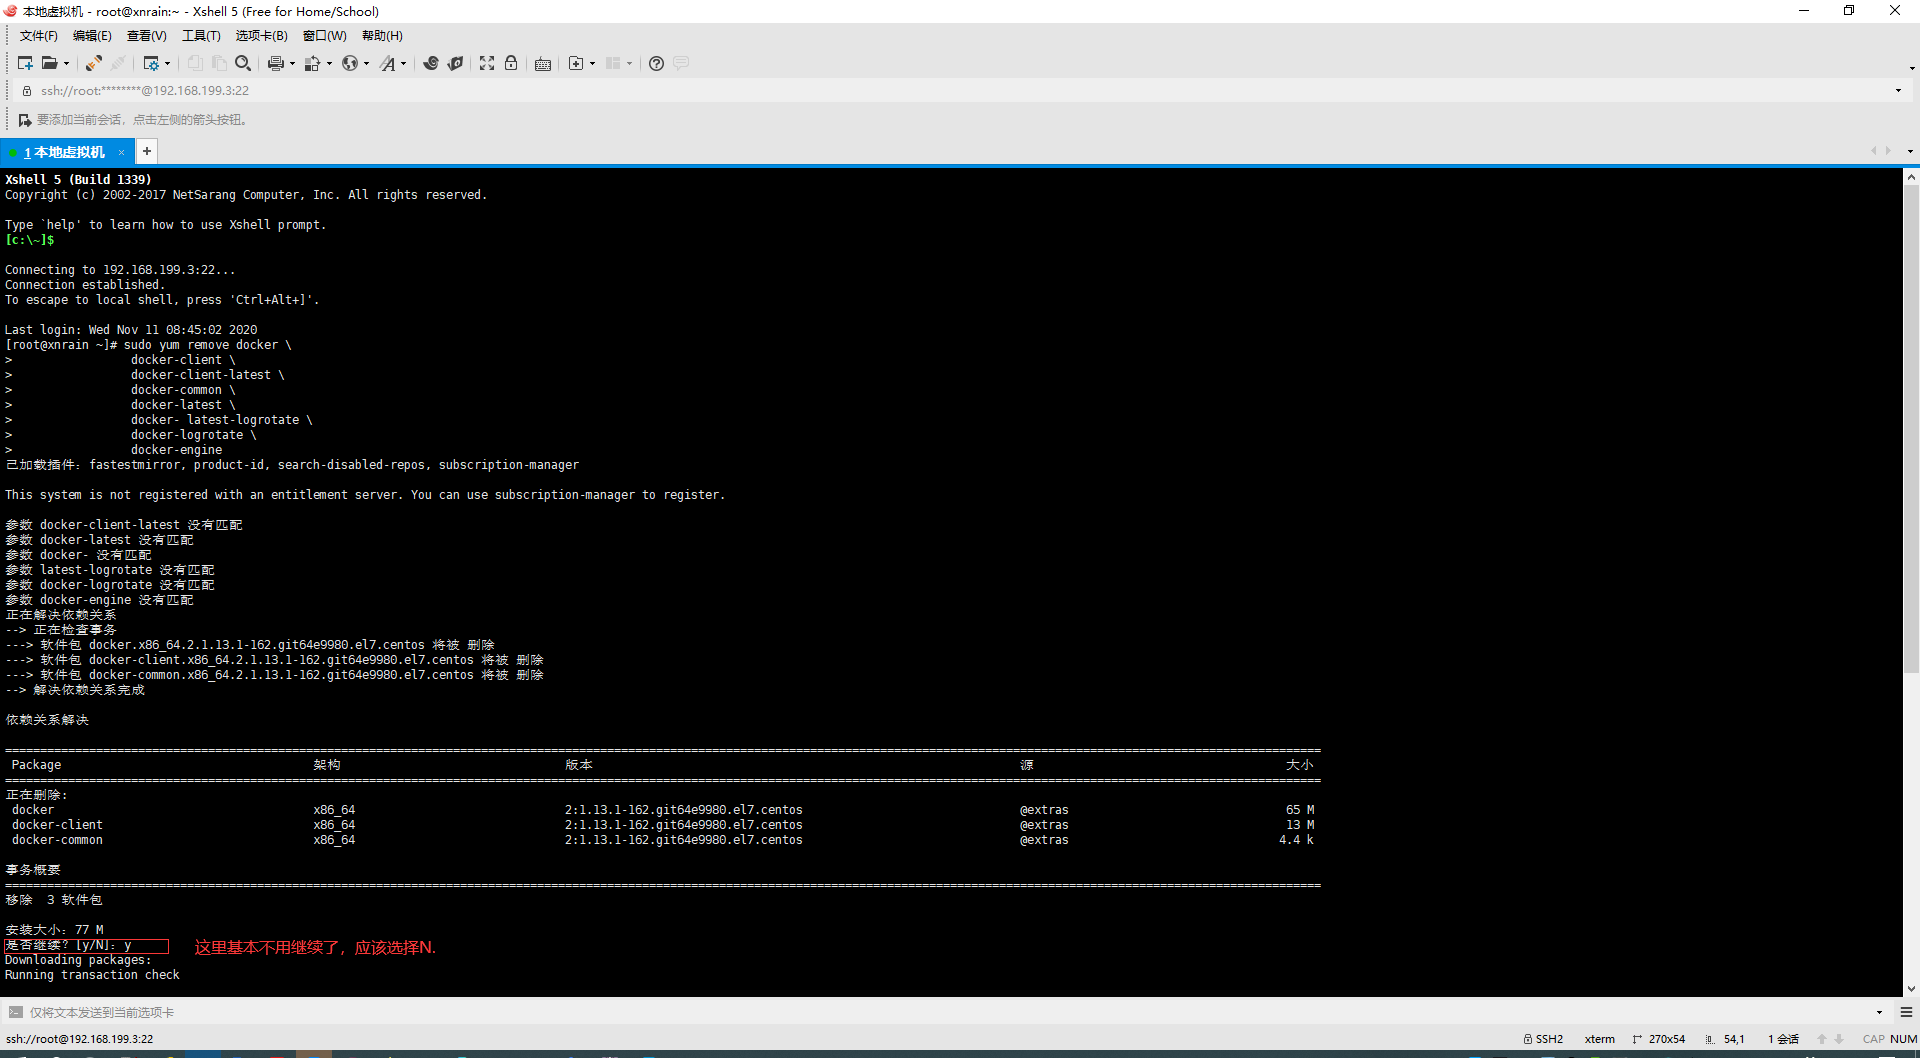Open a new tab with the plus button
This screenshot has height=1058, width=1920.
pos(146,151)
